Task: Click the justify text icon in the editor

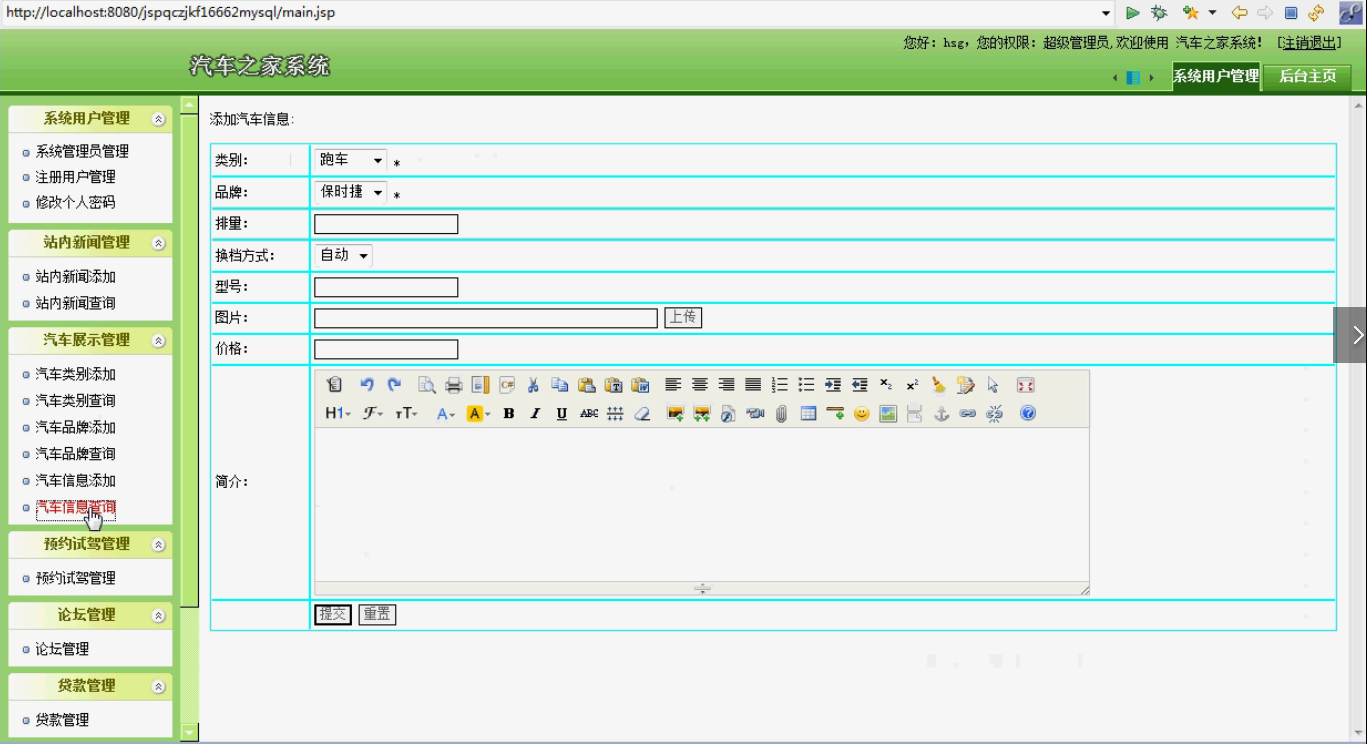Action: [x=753, y=385]
